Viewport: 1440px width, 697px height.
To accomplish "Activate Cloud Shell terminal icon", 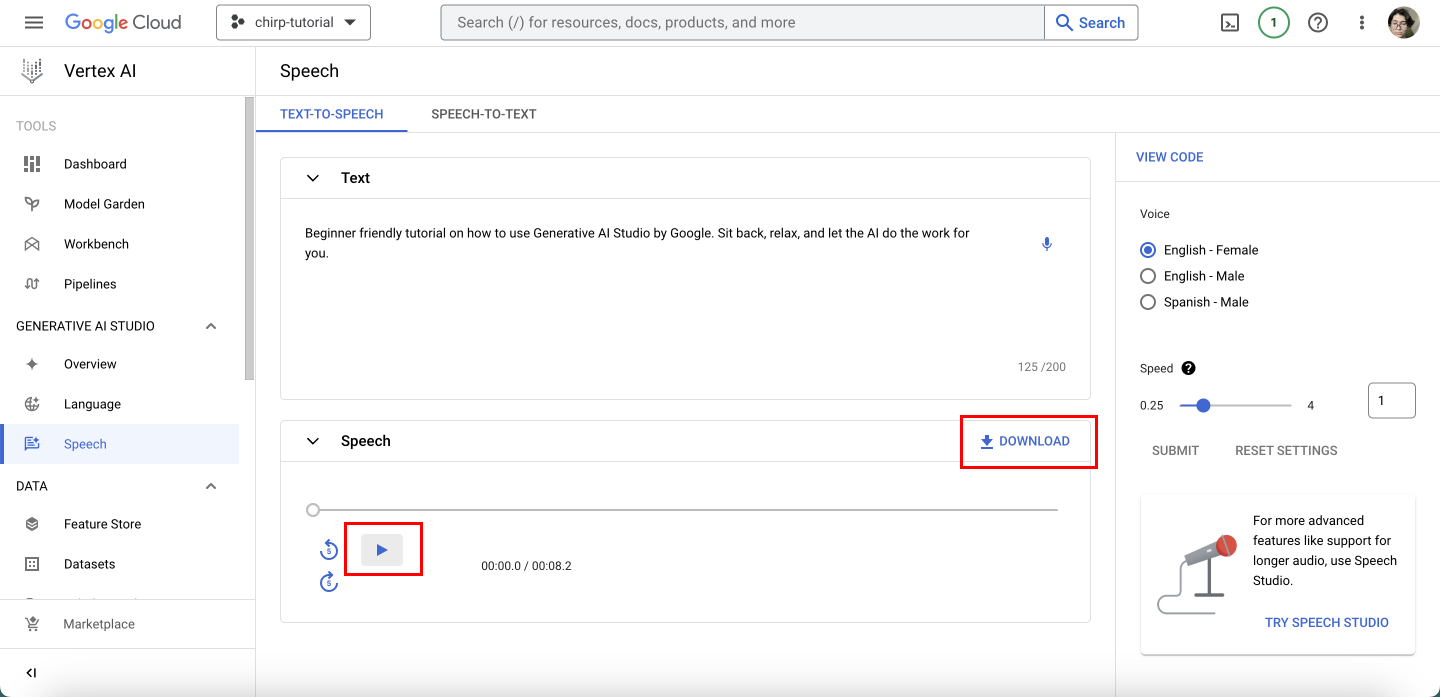I will 1230,23.
